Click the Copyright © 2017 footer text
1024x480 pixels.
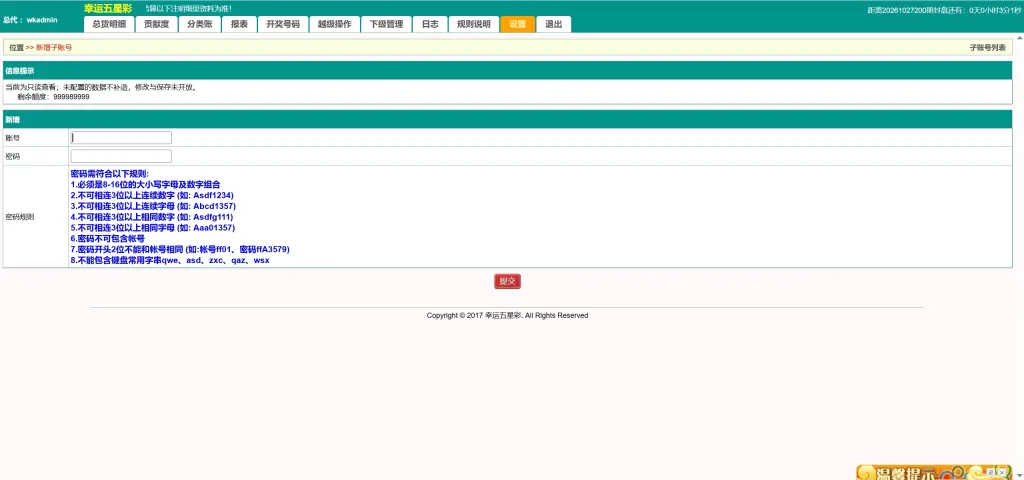507,315
